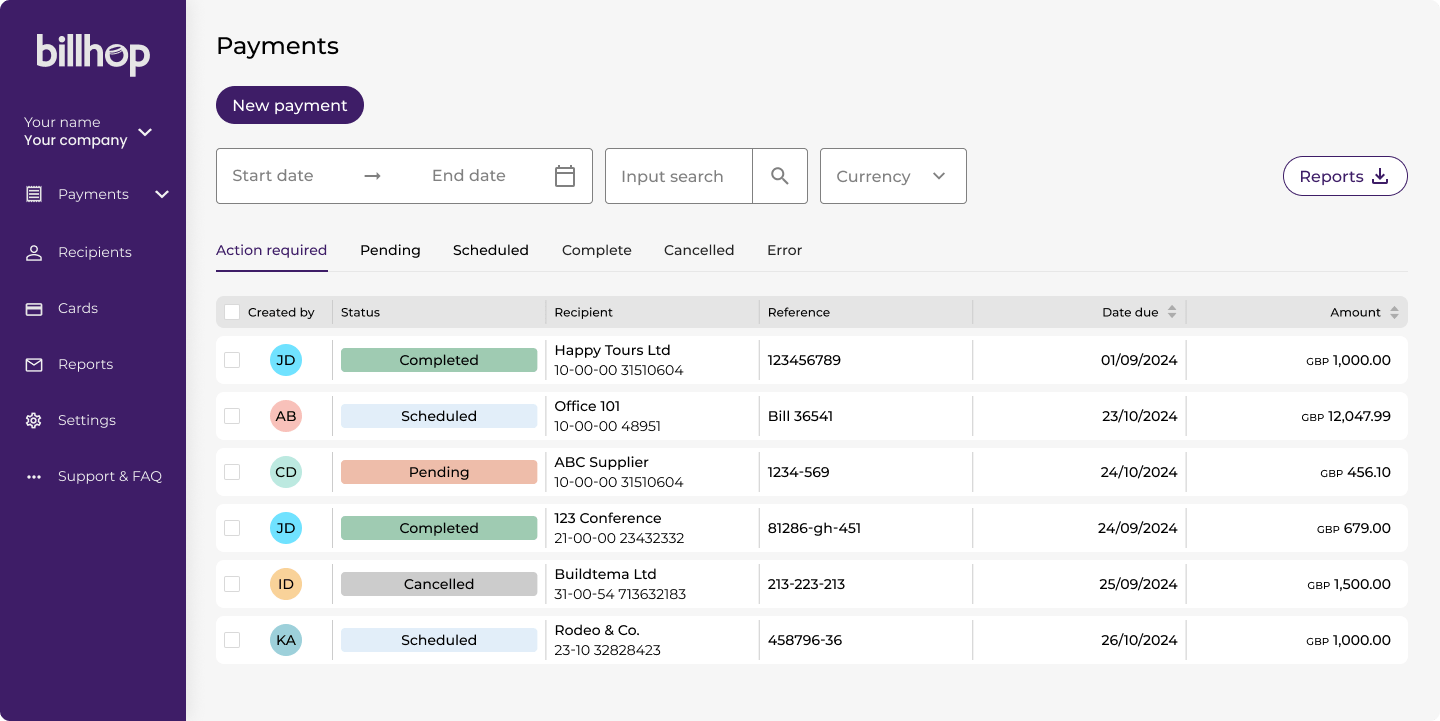Click the billhop logo

coord(93,54)
